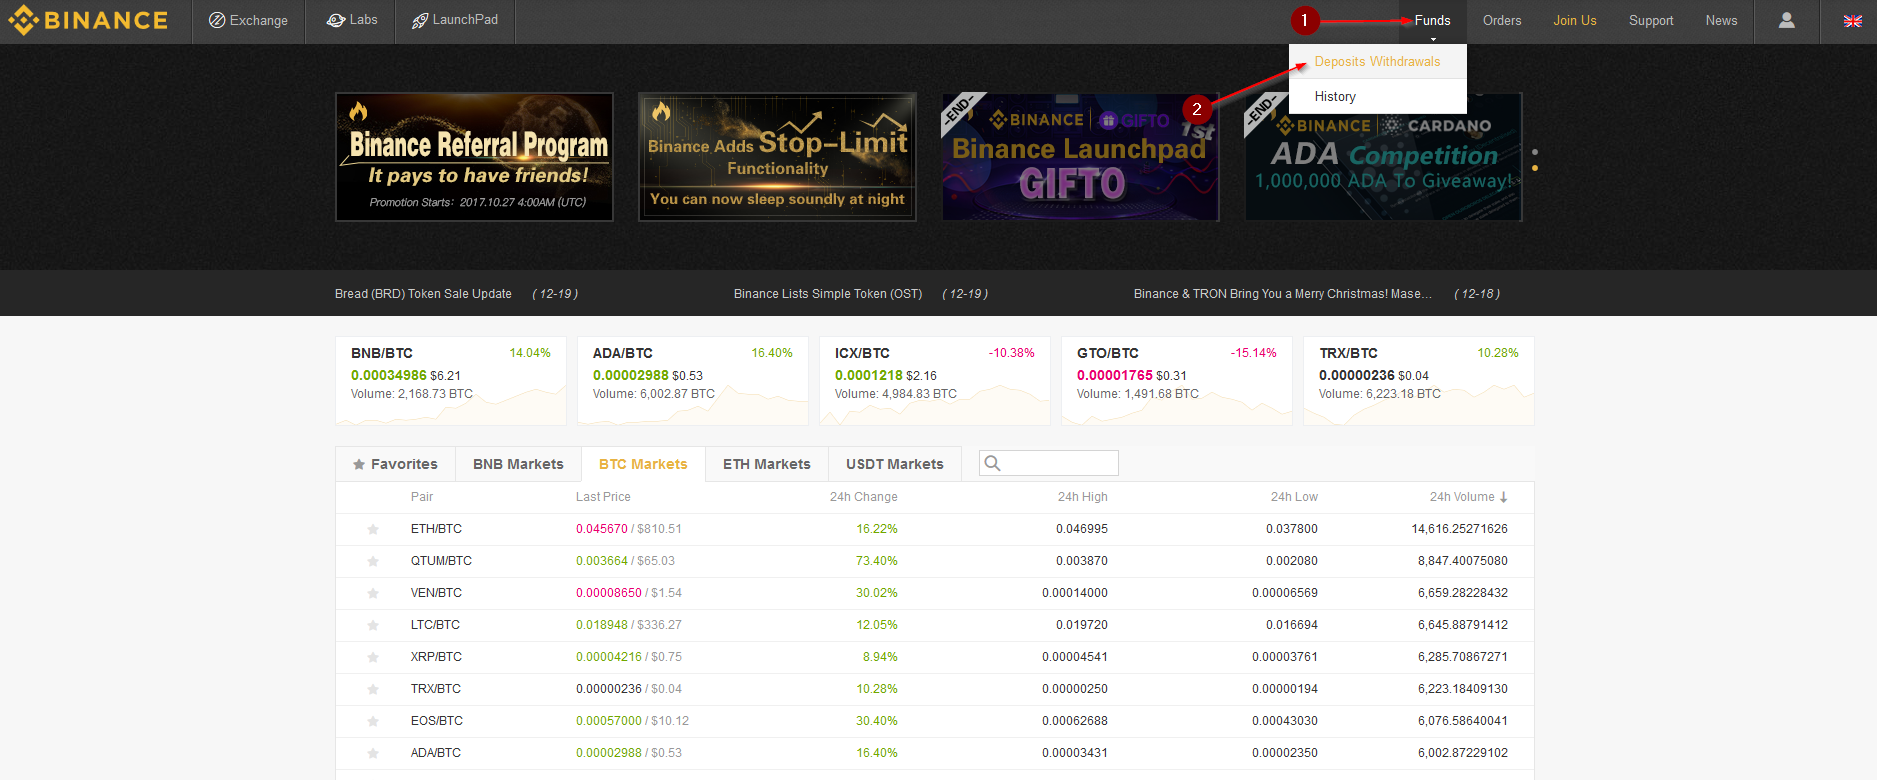Image resolution: width=1877 pixels, height=780 pixels.
Task: Sort by 24h Change column header
Action: [x=863, y=497]
